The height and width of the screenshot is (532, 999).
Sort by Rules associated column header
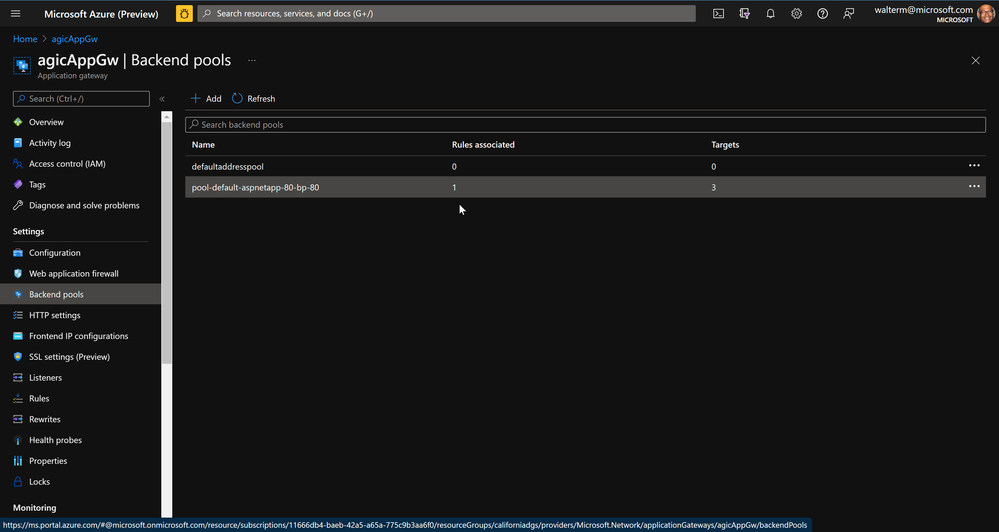click(483, 145)
